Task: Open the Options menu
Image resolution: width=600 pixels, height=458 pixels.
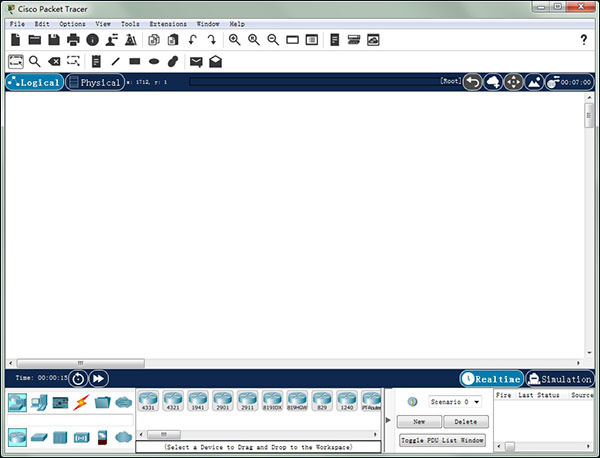Action: [72, 23]
